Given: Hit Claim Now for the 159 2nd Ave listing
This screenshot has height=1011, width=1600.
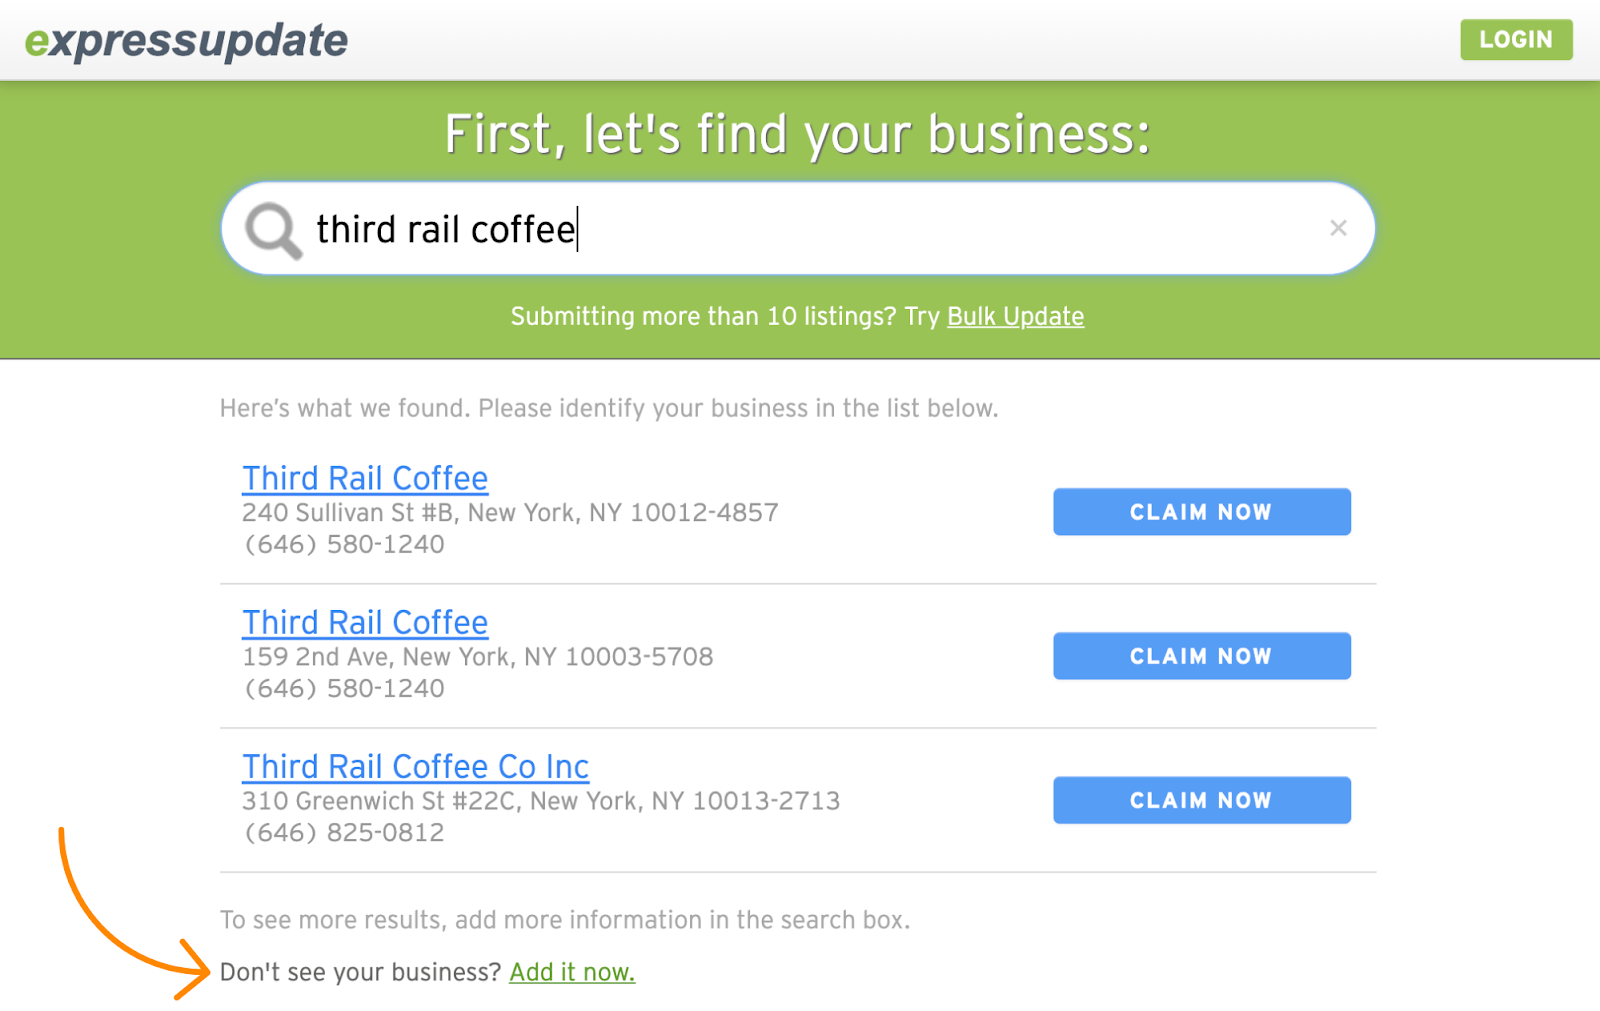Looking at the screenshot, I should 1201,656.
